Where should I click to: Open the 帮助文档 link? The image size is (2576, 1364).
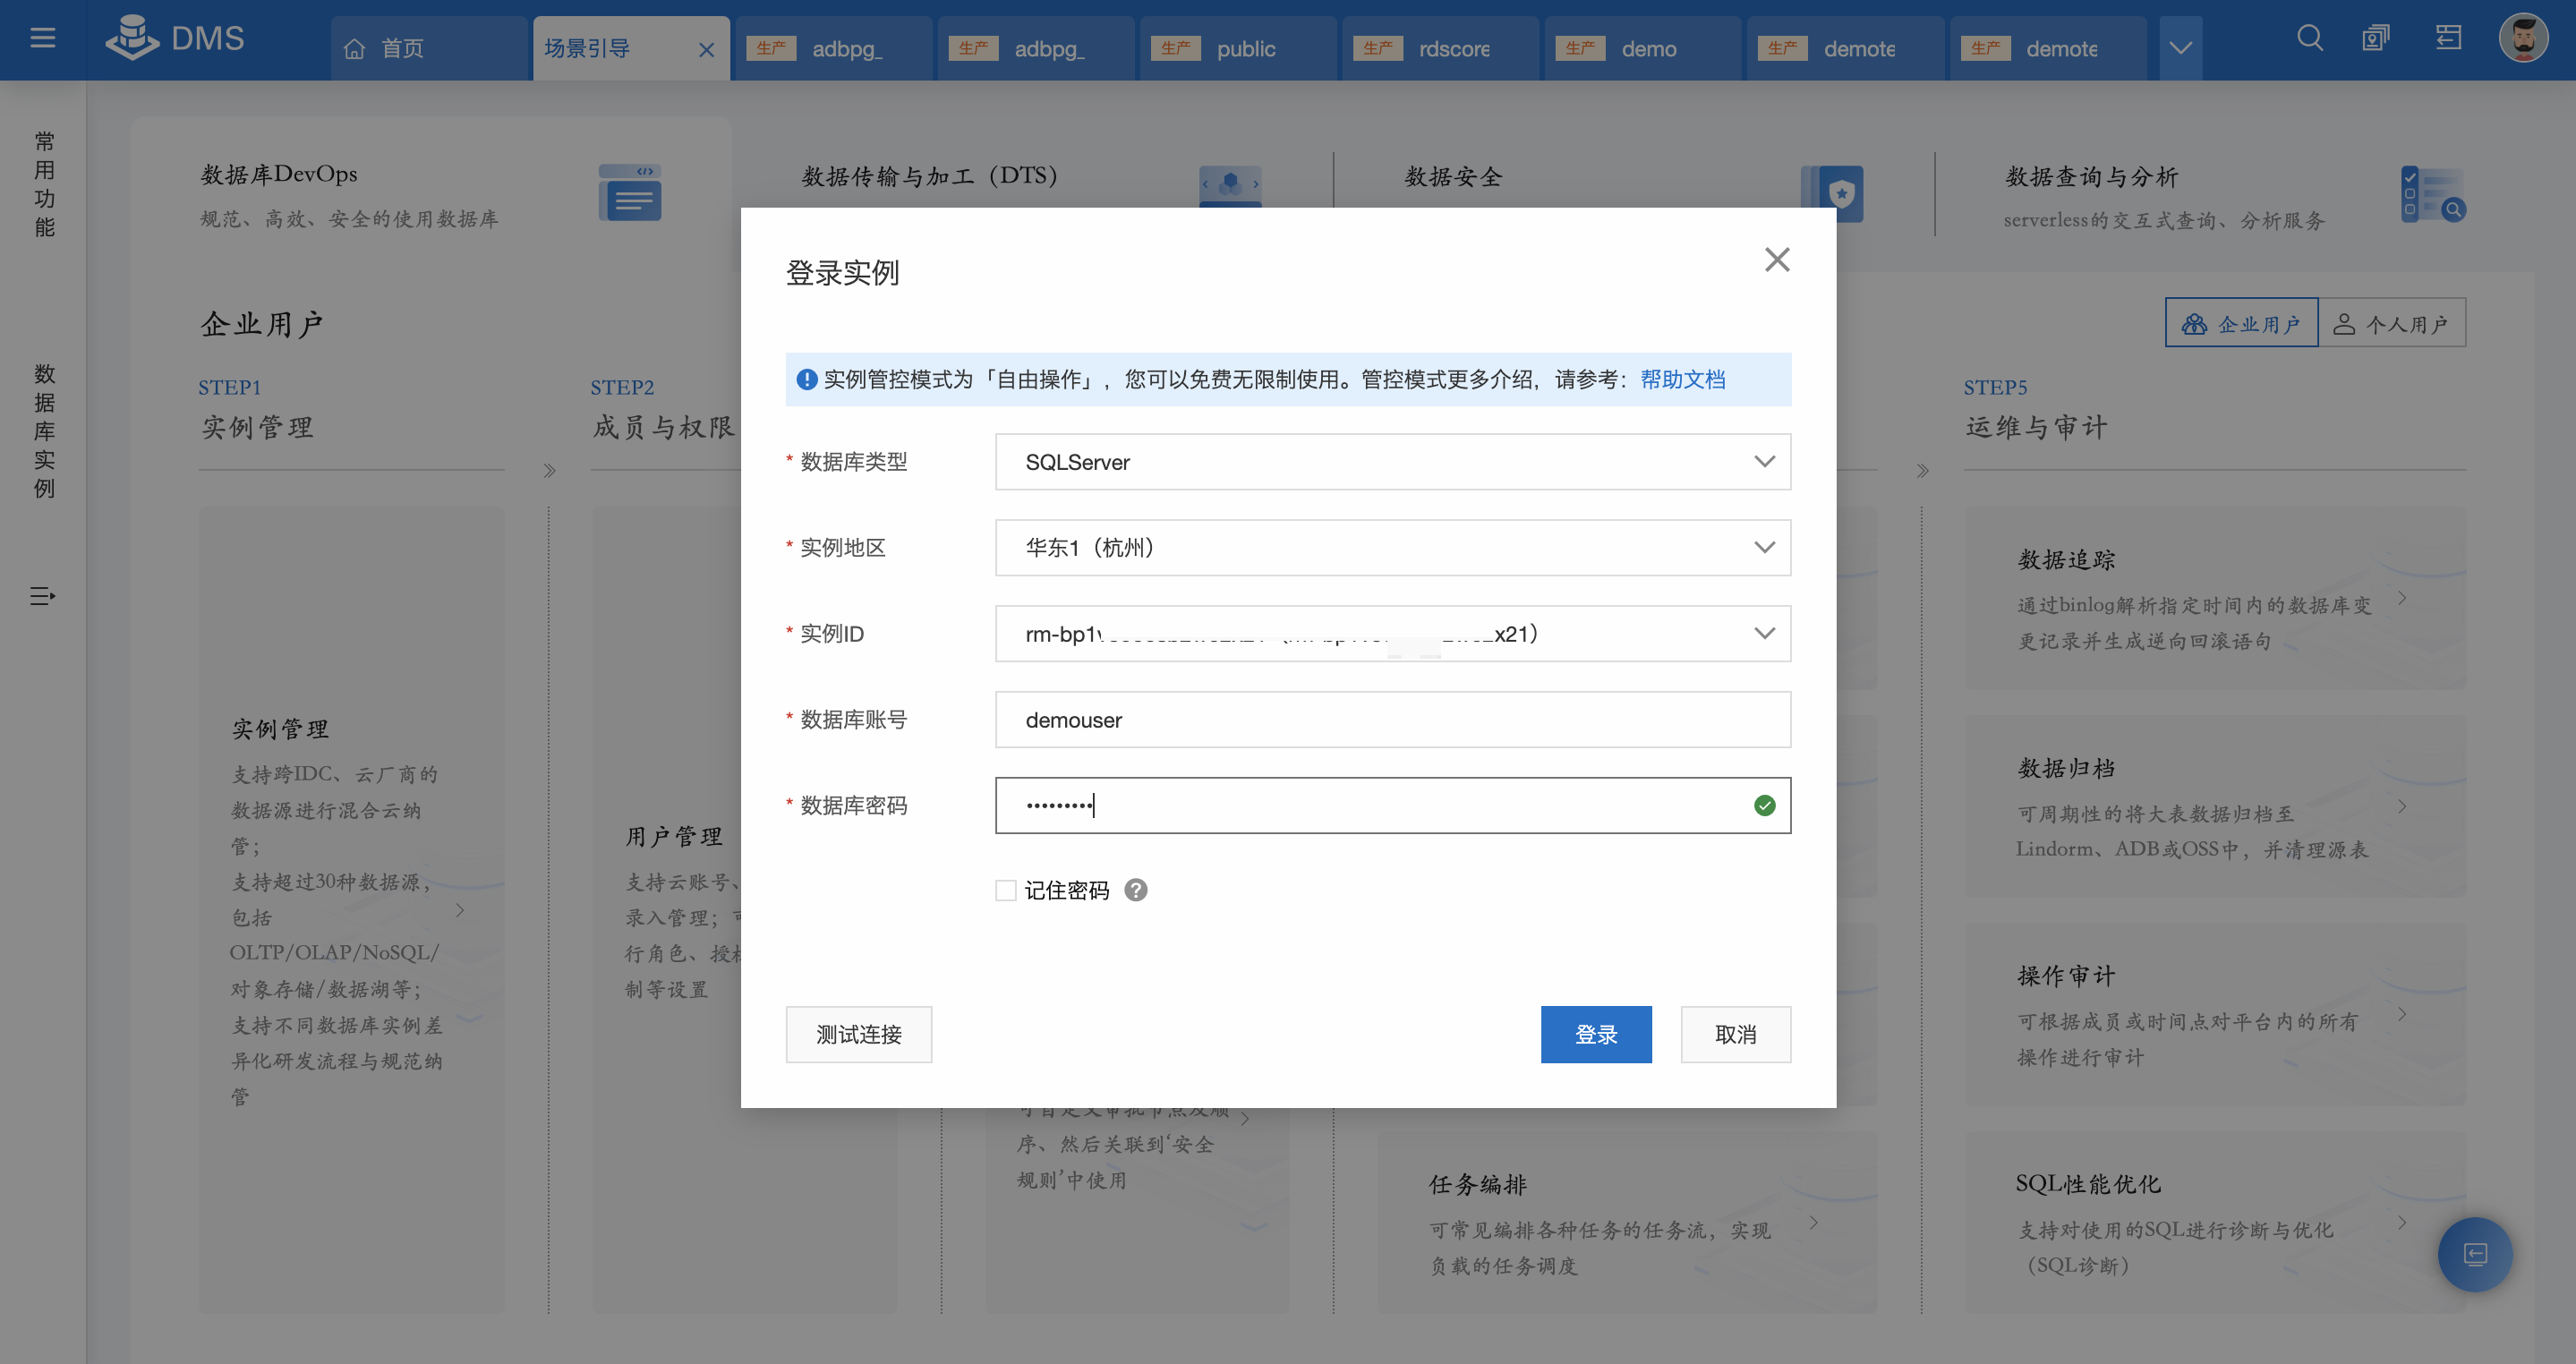pos(1683,379)
